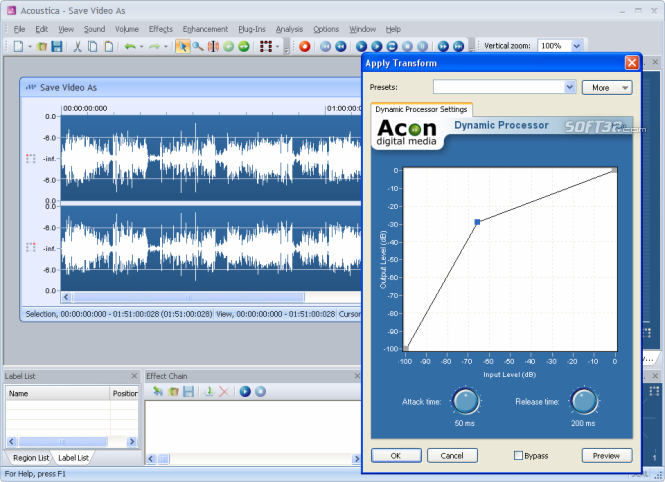Click Cancel in Apply Transform dialog
This screenshot has width=665, height=482.
pyautogui.click(x=452, y=456)
